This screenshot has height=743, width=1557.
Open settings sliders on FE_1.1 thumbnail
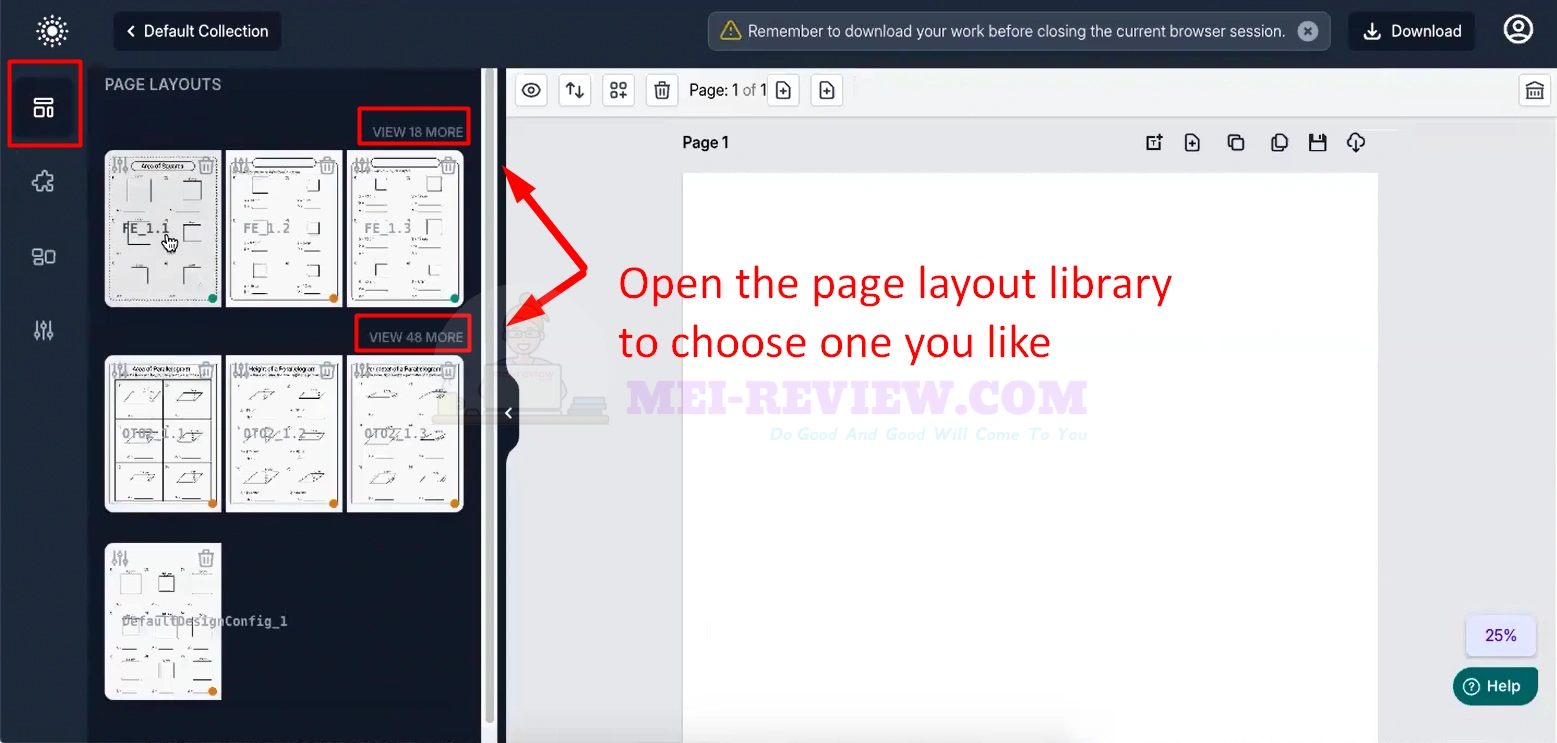119,166
